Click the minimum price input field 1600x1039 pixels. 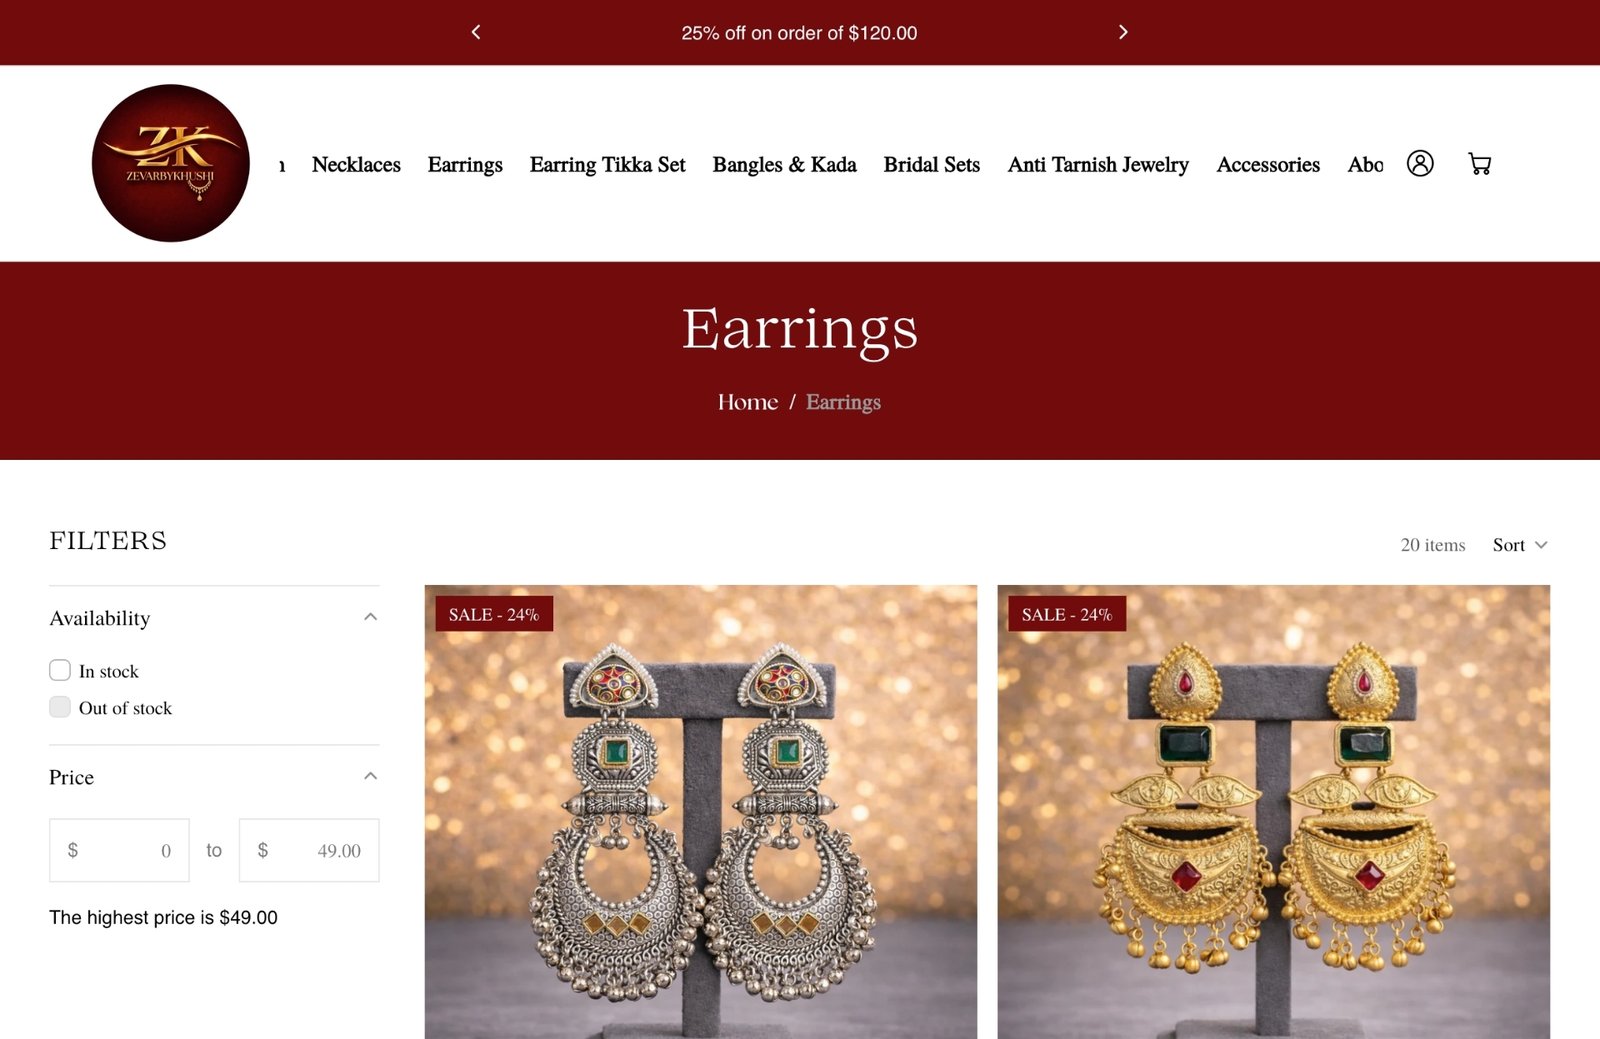(119, 850)
